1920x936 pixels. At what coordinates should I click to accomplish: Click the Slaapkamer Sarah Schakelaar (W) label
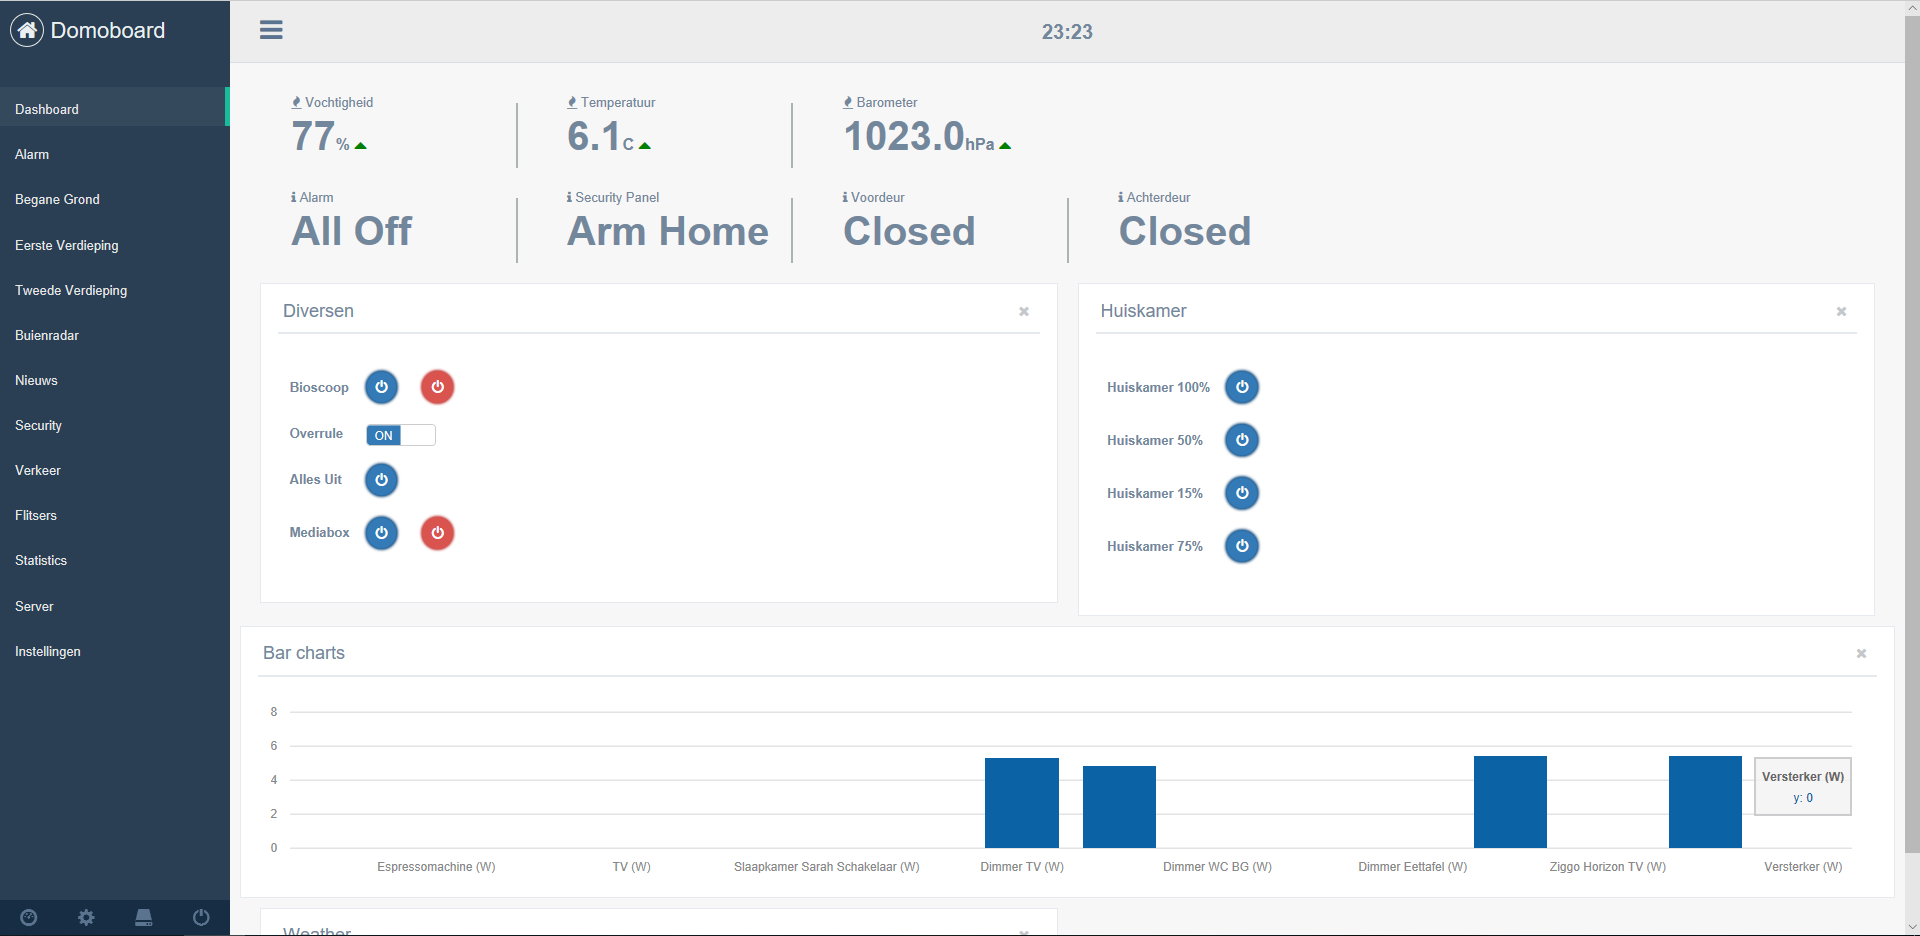(827, 867)
